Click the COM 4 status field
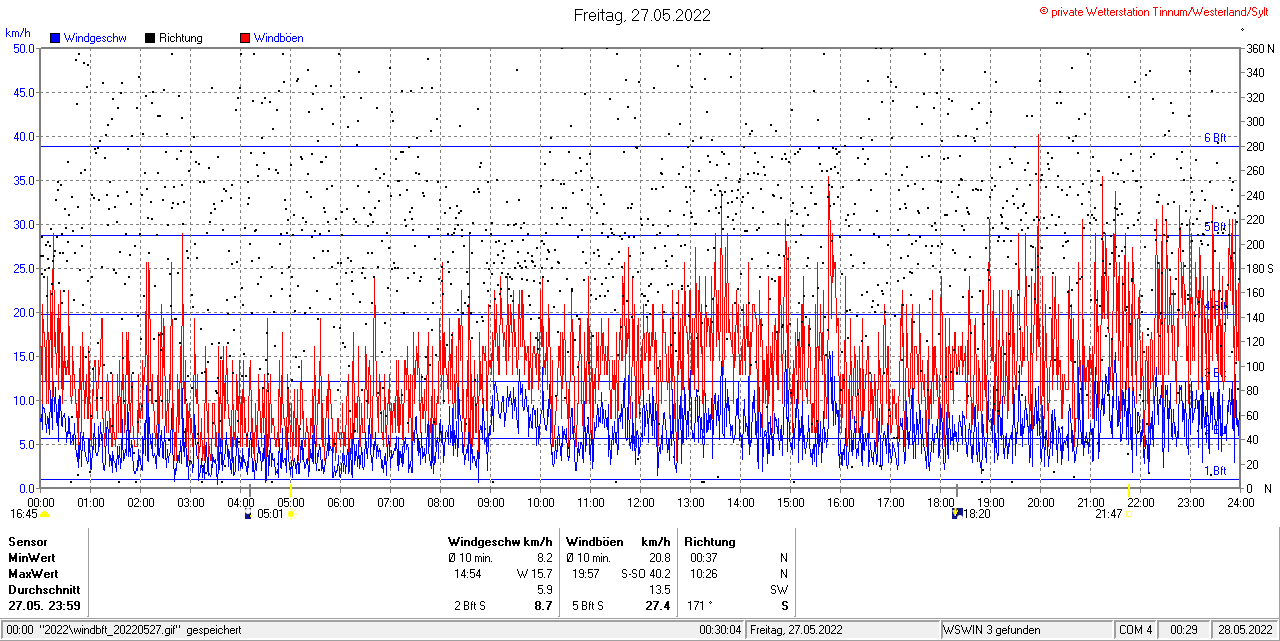 (1136, 630)
